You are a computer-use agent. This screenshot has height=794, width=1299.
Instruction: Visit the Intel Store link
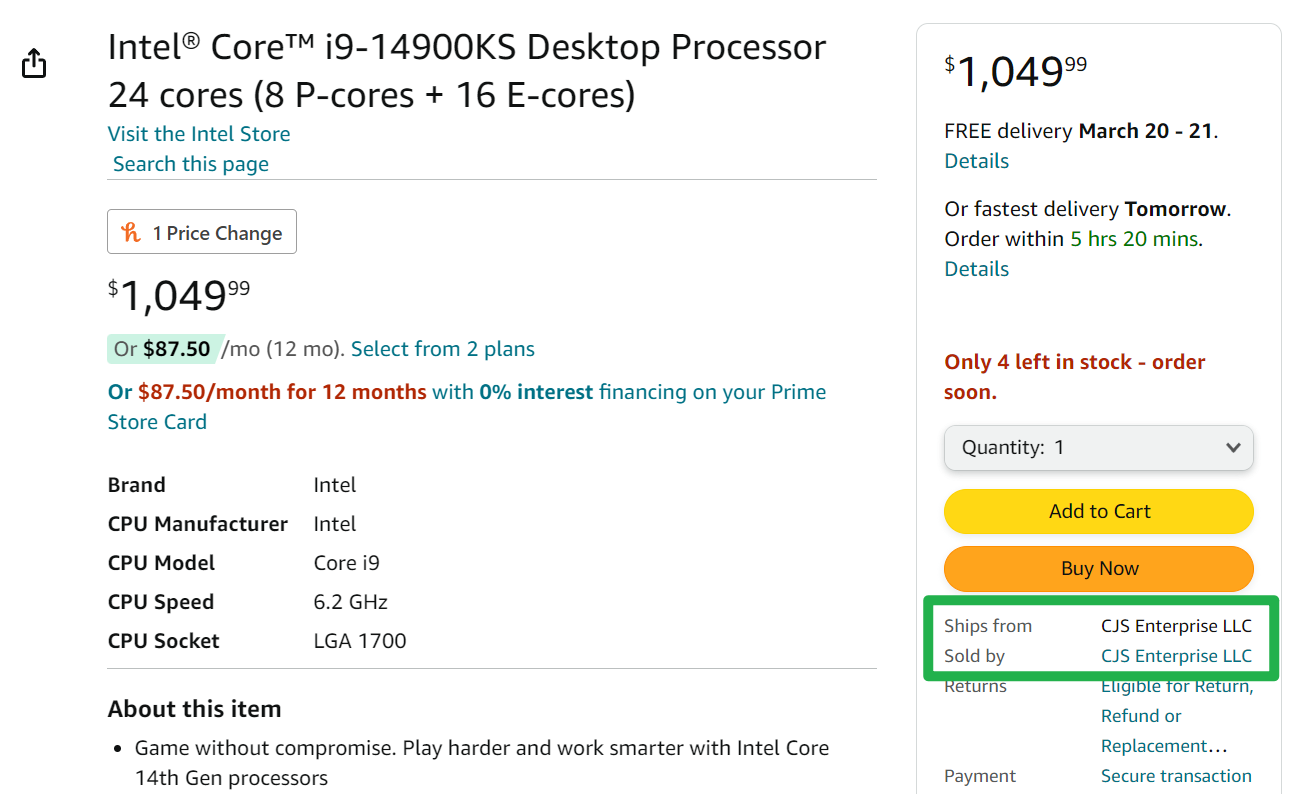(199, 134)
